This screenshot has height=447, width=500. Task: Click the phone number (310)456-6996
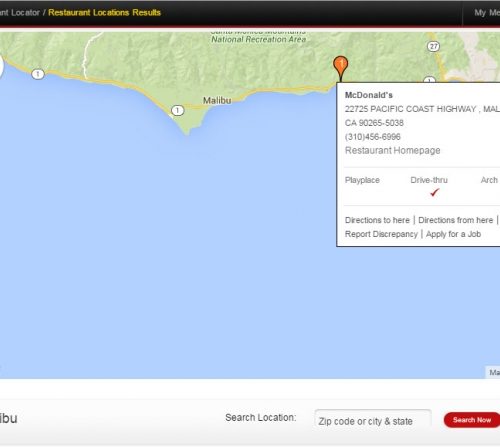click(x=373, y=137)
